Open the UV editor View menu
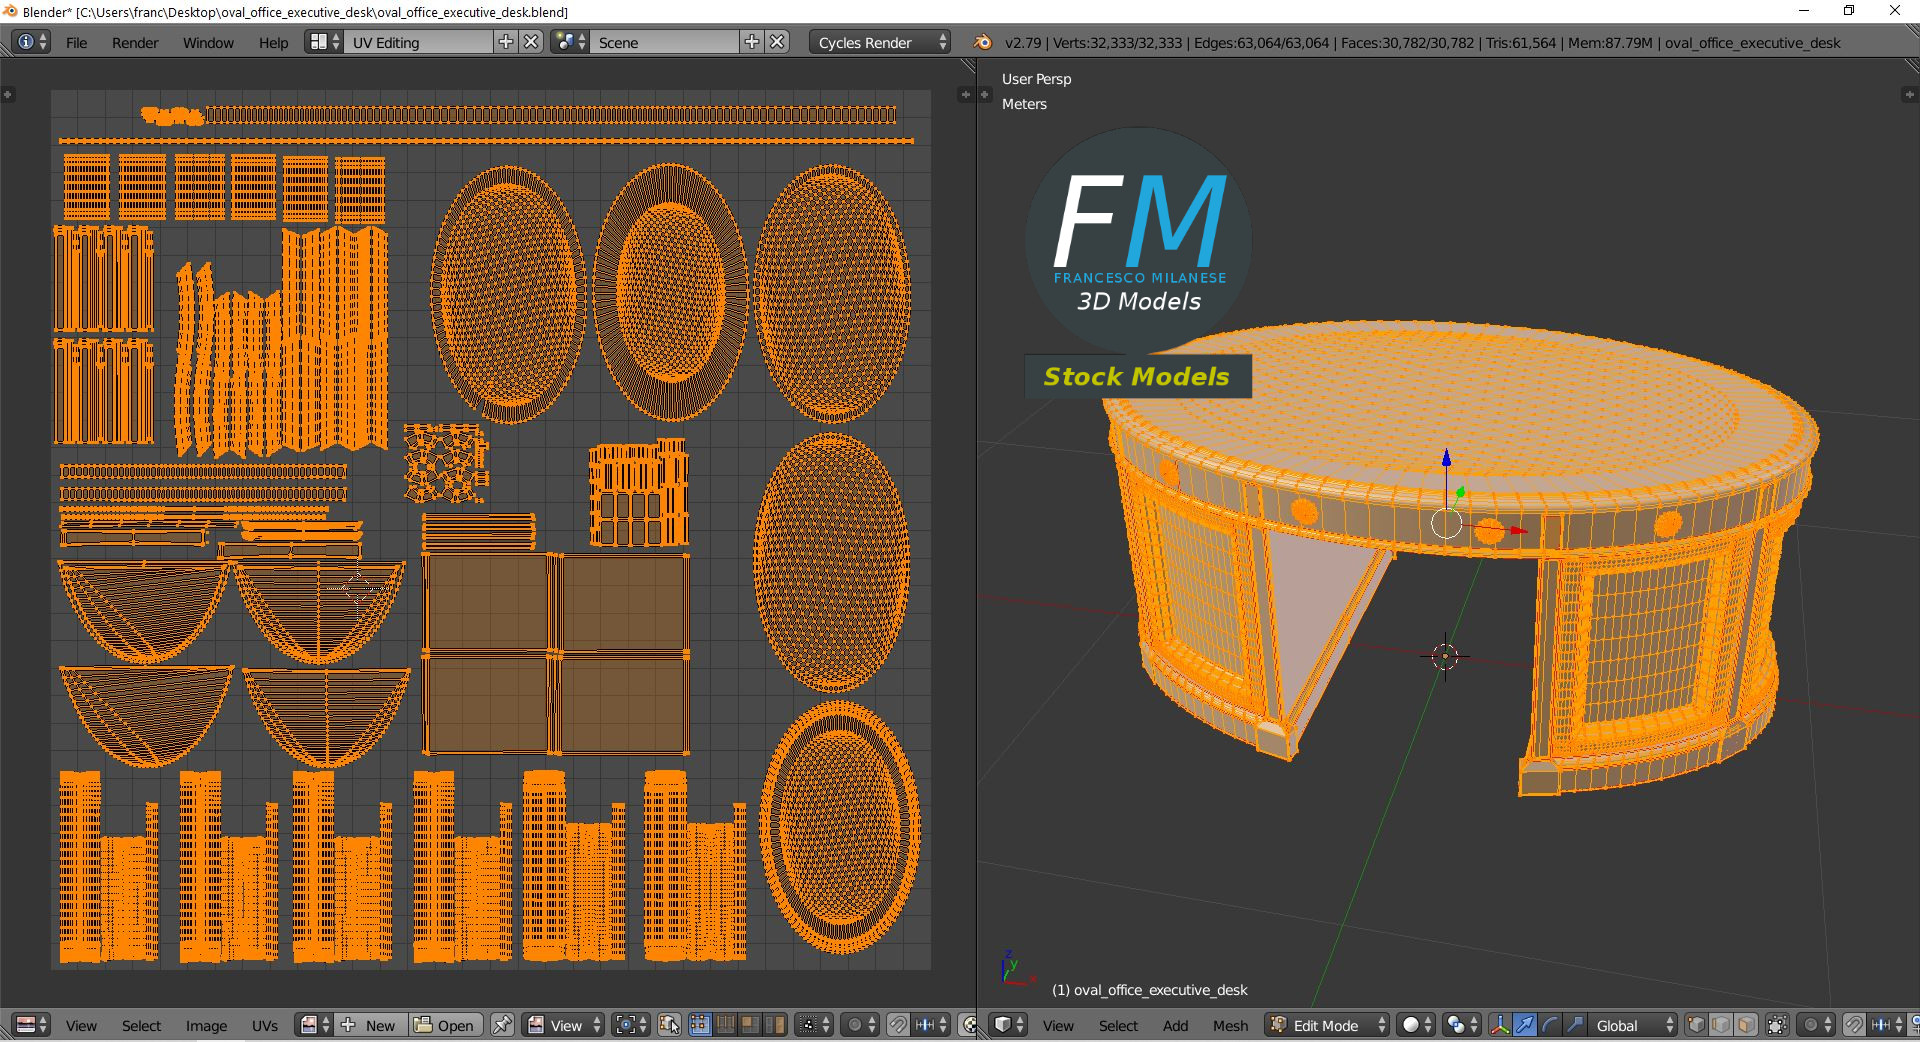This screenshot has width=1920, height=1042. coord(81,1026)
